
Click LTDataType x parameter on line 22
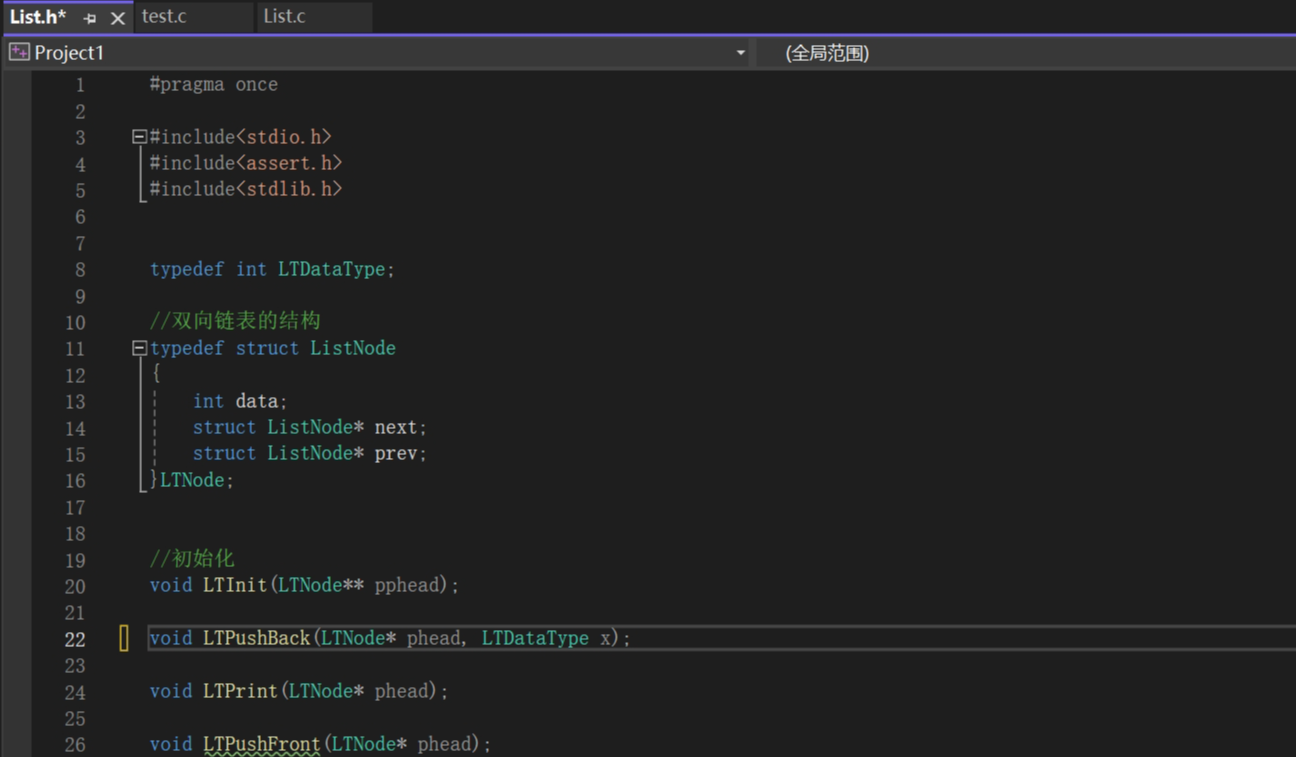[x=546, y=638]
